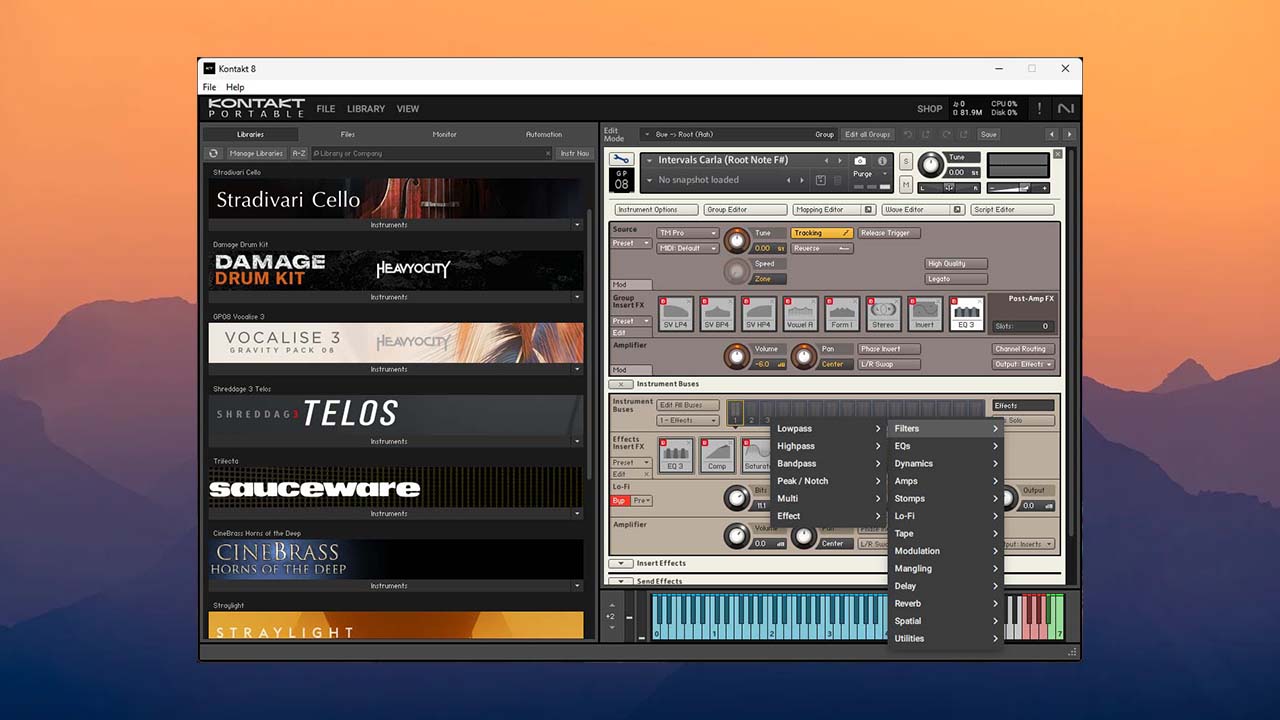Screen dimensions: 1280x720
Task: Open Instrument Options
Action: [x=658, y=209]
